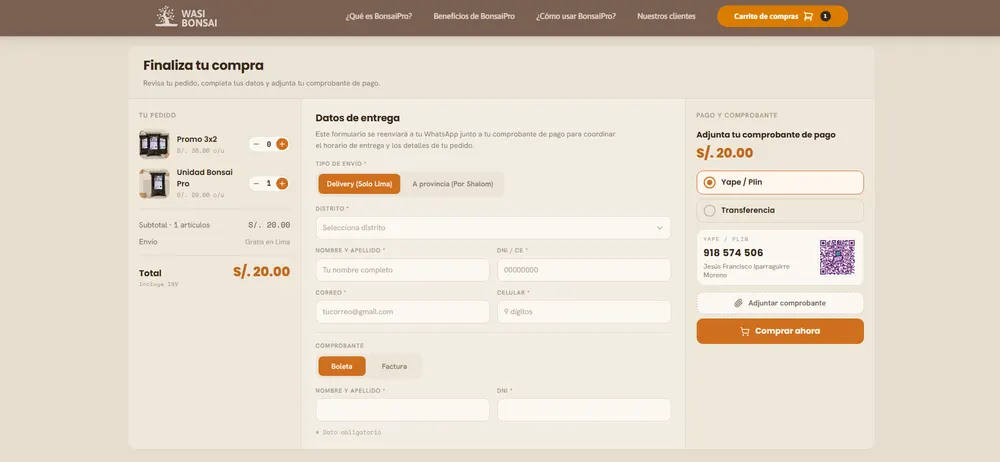Open Beneficios de BonsaiPro link
Screen dimensions: 1000x462
tap(474, 17)
